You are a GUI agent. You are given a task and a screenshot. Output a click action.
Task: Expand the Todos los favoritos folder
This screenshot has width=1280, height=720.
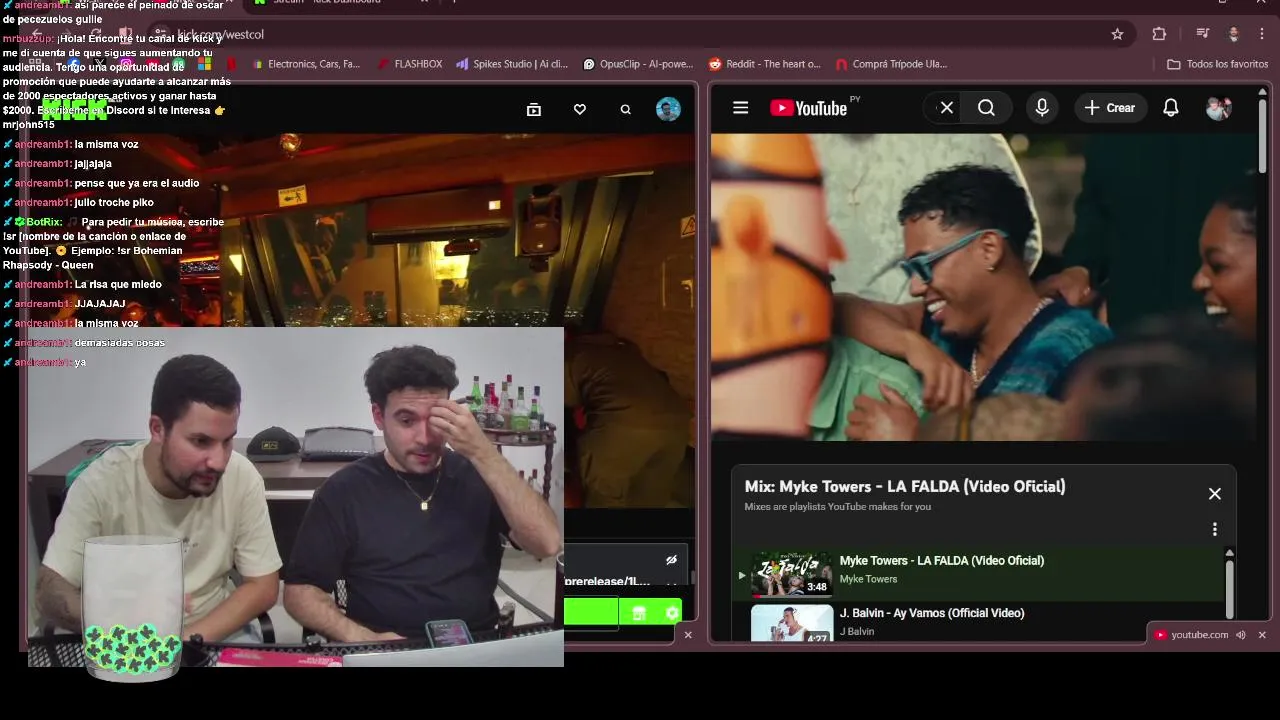point(1218,64)
